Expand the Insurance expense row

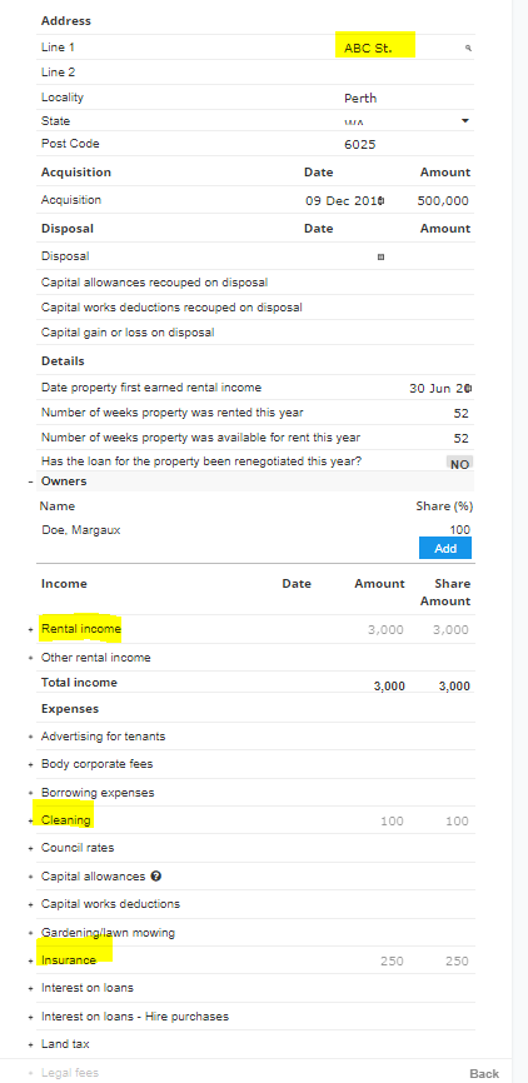pos(30,961)
